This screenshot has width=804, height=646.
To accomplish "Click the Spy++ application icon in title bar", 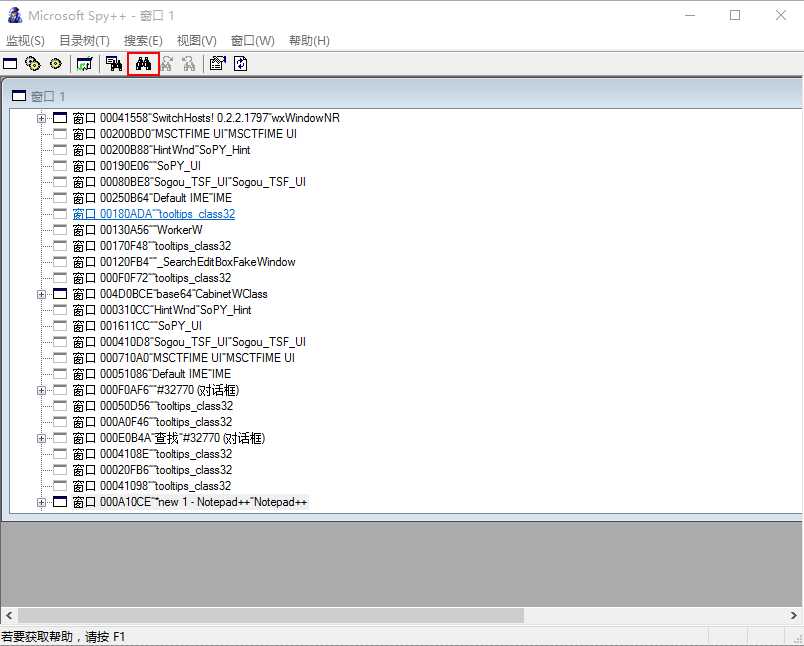I will 15,15.
